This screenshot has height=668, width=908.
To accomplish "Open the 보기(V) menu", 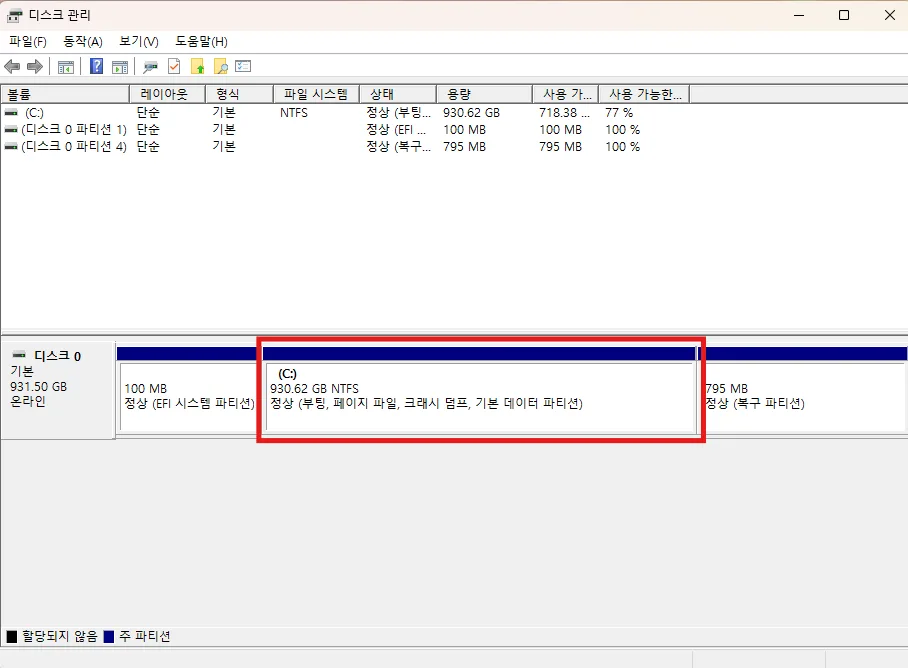I will tap(139, 42).
